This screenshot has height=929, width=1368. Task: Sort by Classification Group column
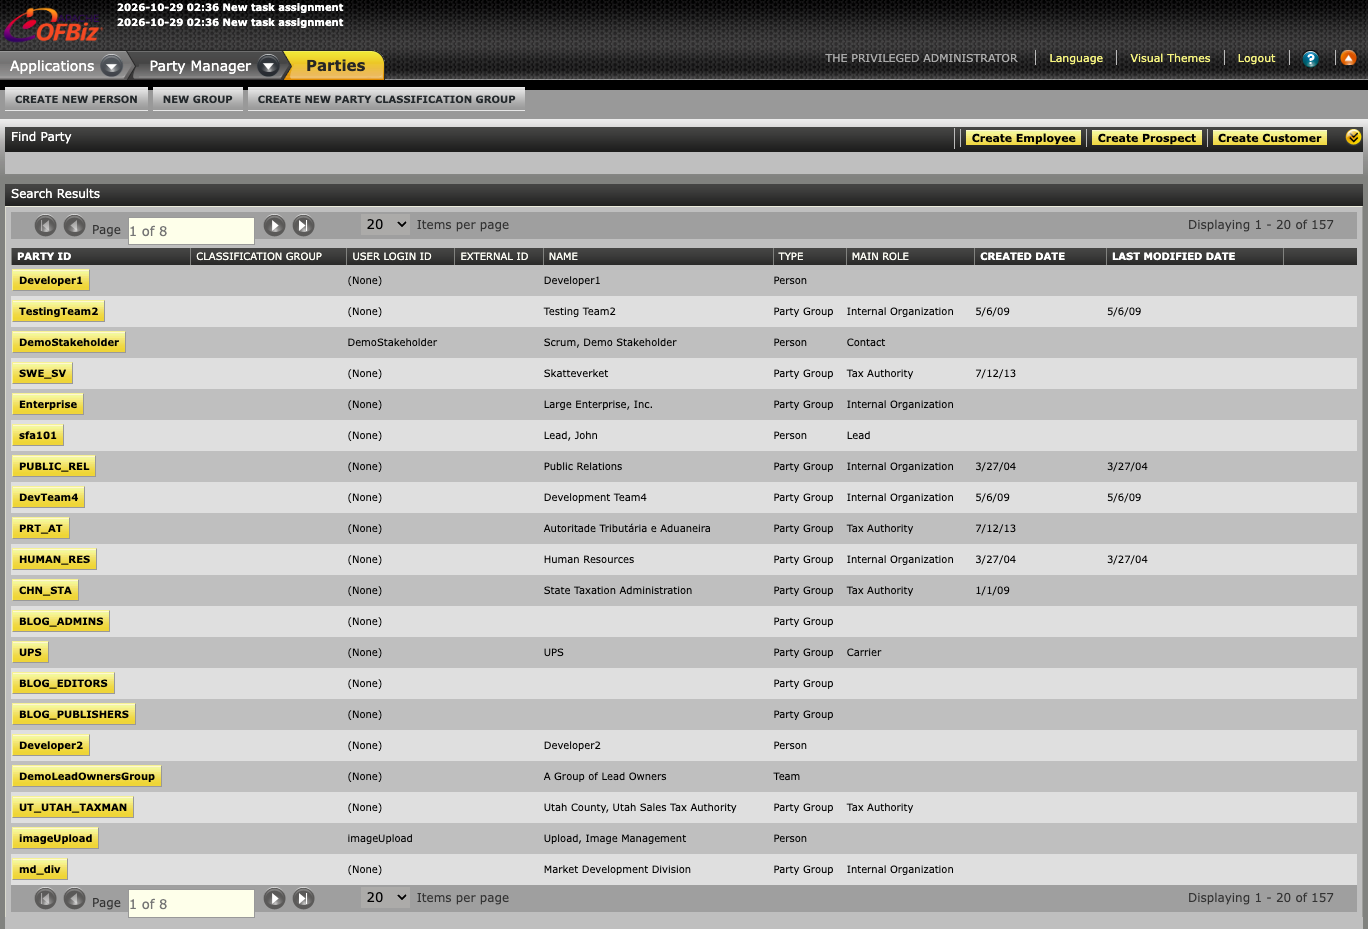coord(259,256)
